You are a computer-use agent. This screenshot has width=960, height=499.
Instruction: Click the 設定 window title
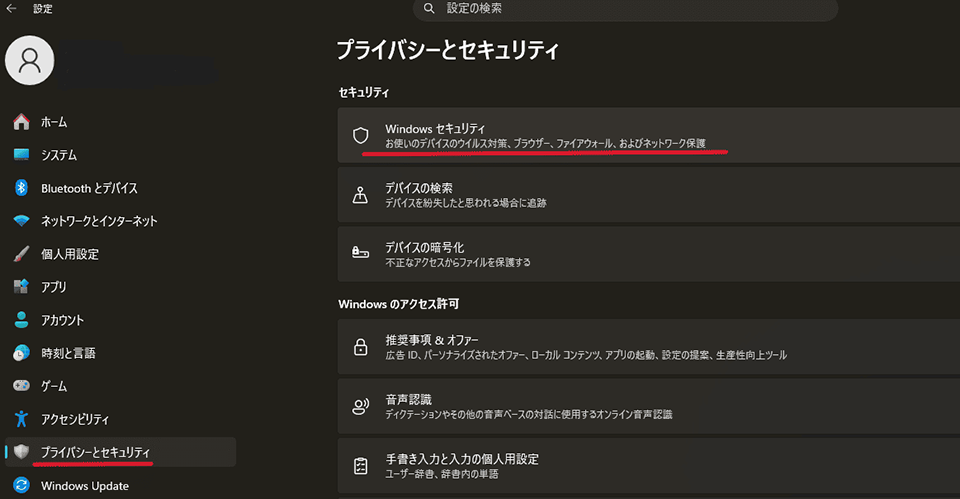click(43, 9)
